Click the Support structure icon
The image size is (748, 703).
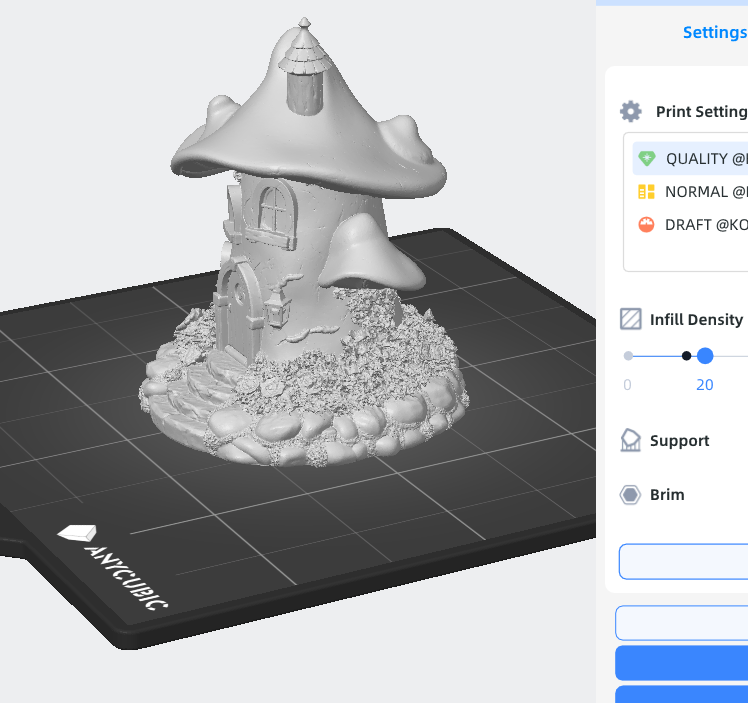630,441
